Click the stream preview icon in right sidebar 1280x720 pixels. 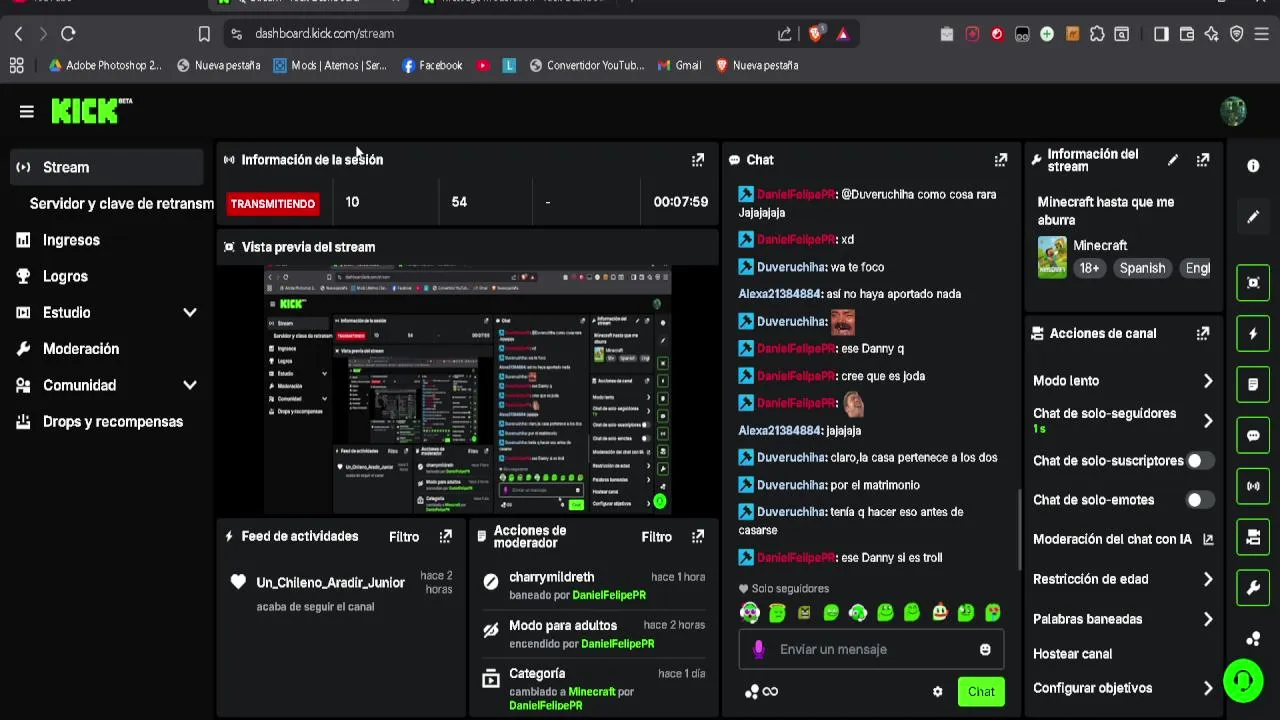click(x=1253, y=283)
